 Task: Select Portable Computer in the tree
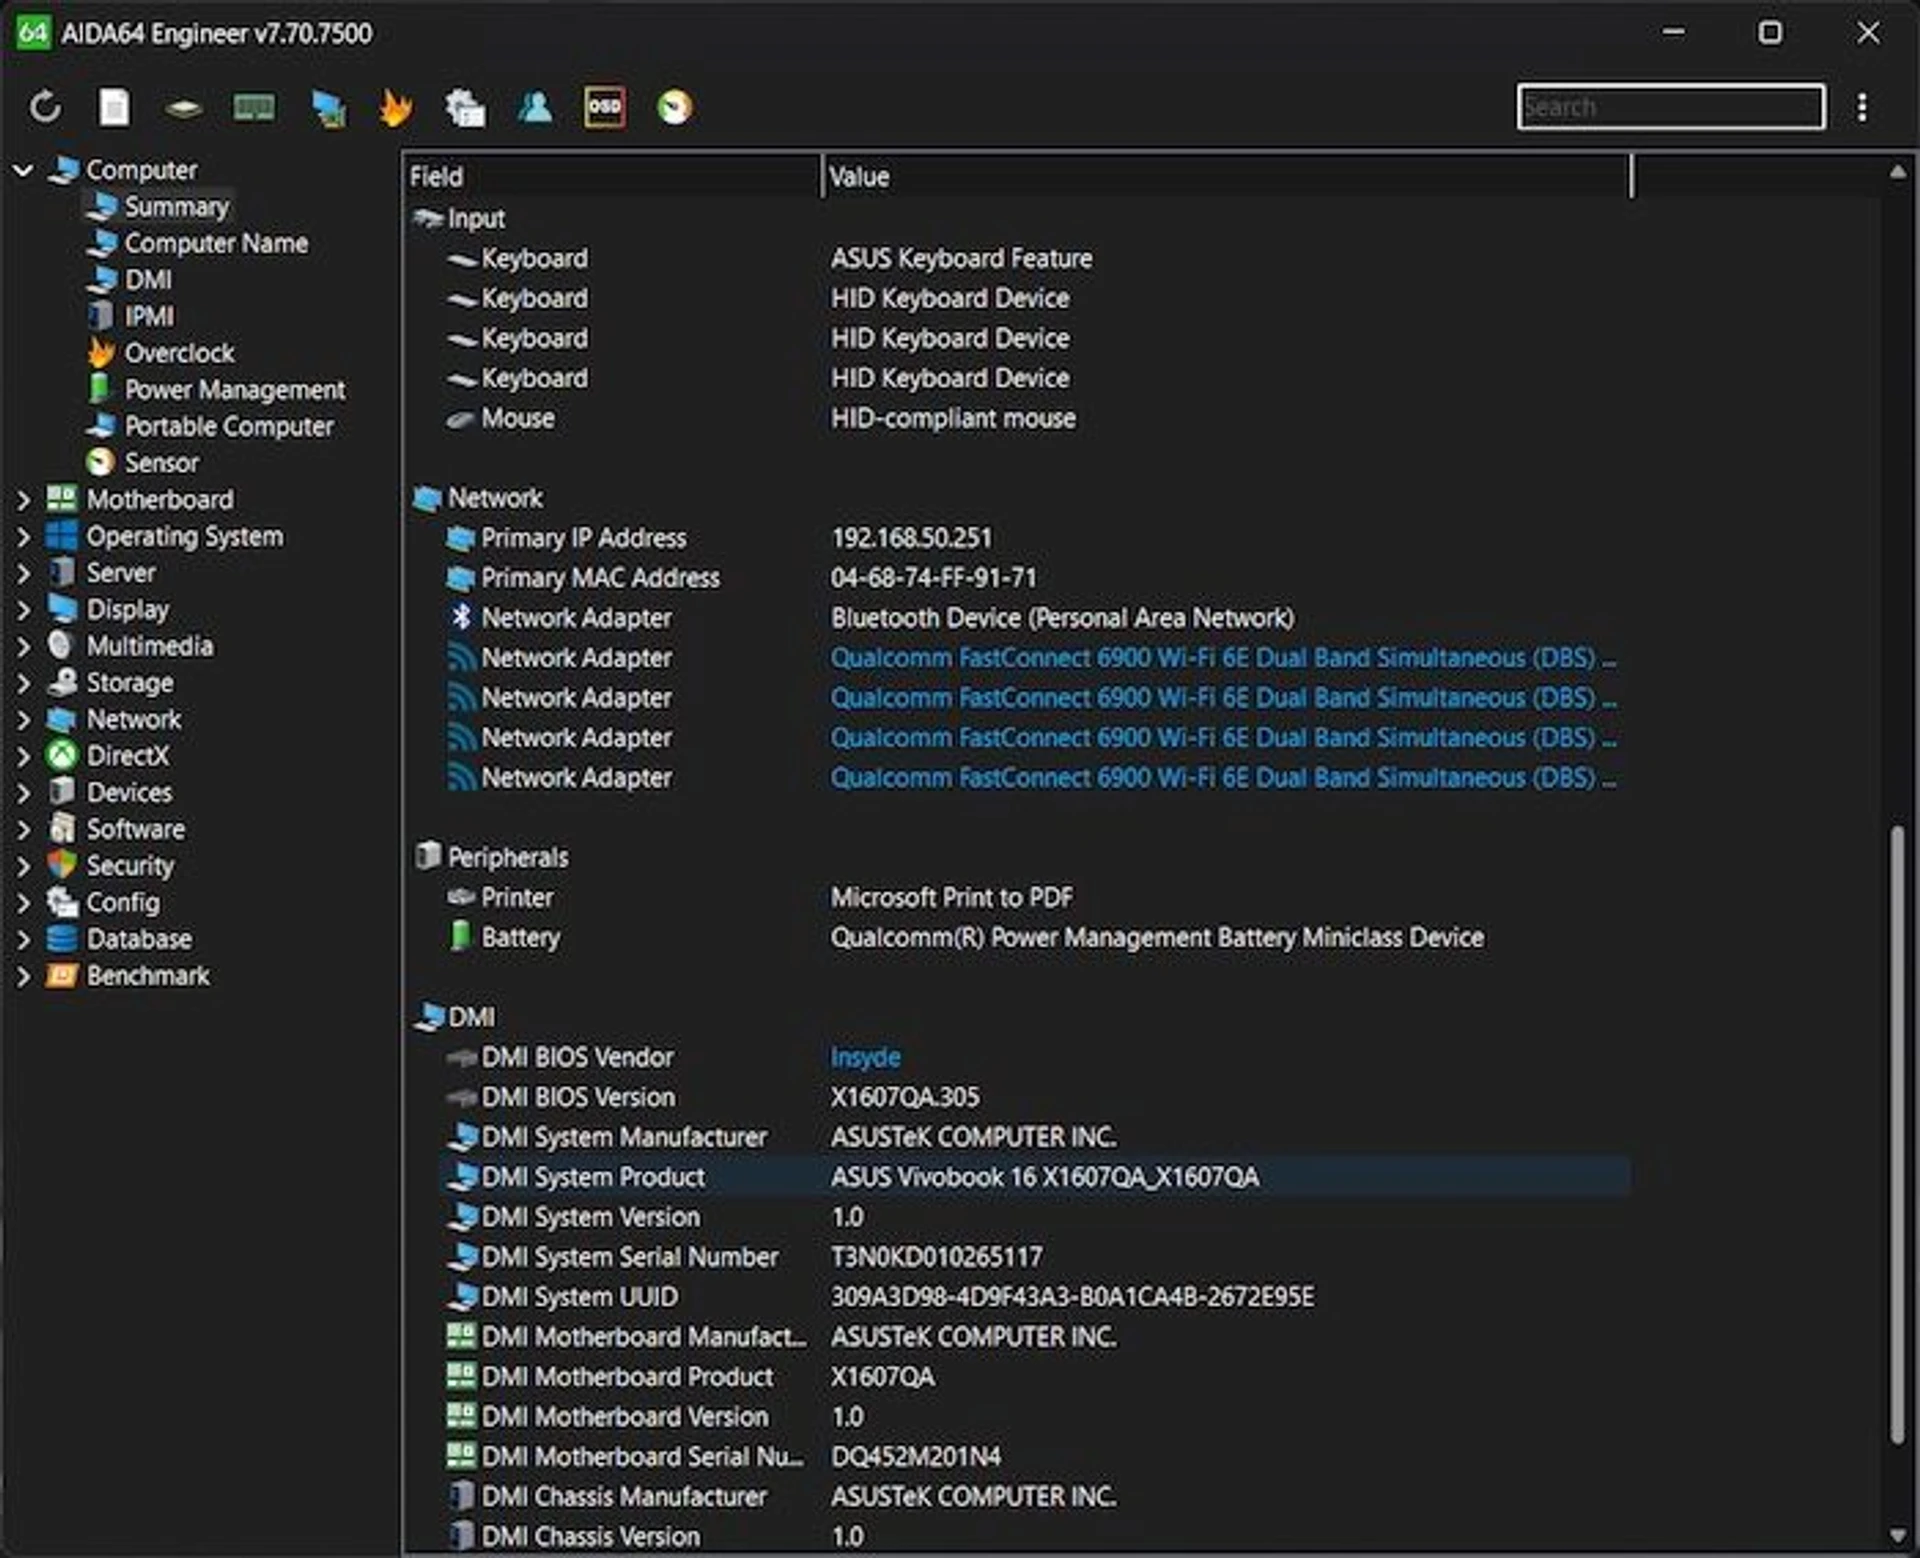[229, 427]
